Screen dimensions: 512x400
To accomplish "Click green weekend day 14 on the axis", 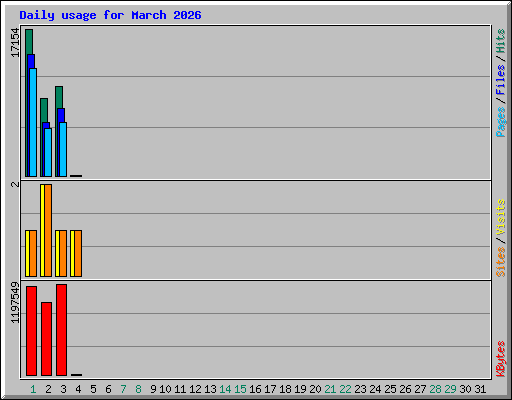I will (x=225, y=389).
